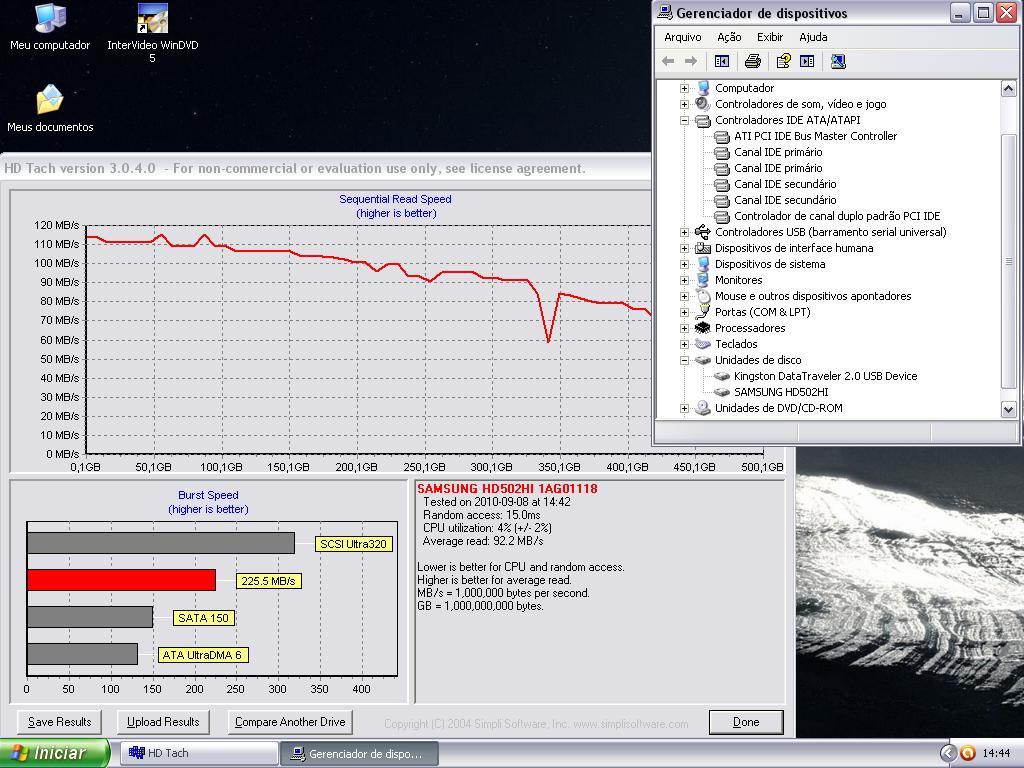Select the ATI PCI IDE Bus Master Controller icon

[722, 136]
